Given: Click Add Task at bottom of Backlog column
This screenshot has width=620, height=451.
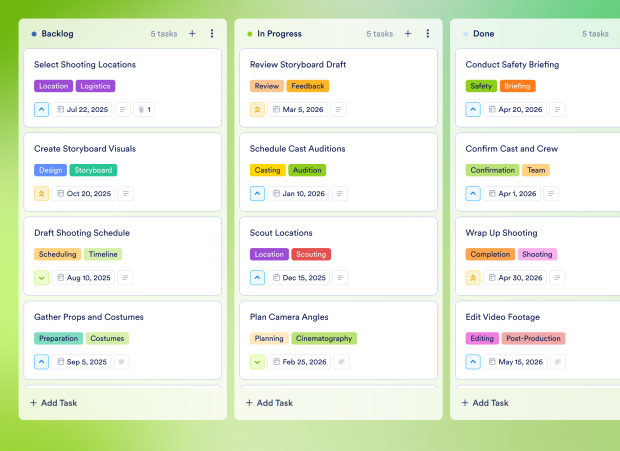Looking at the screenshot, I should [x=54, y=403].
